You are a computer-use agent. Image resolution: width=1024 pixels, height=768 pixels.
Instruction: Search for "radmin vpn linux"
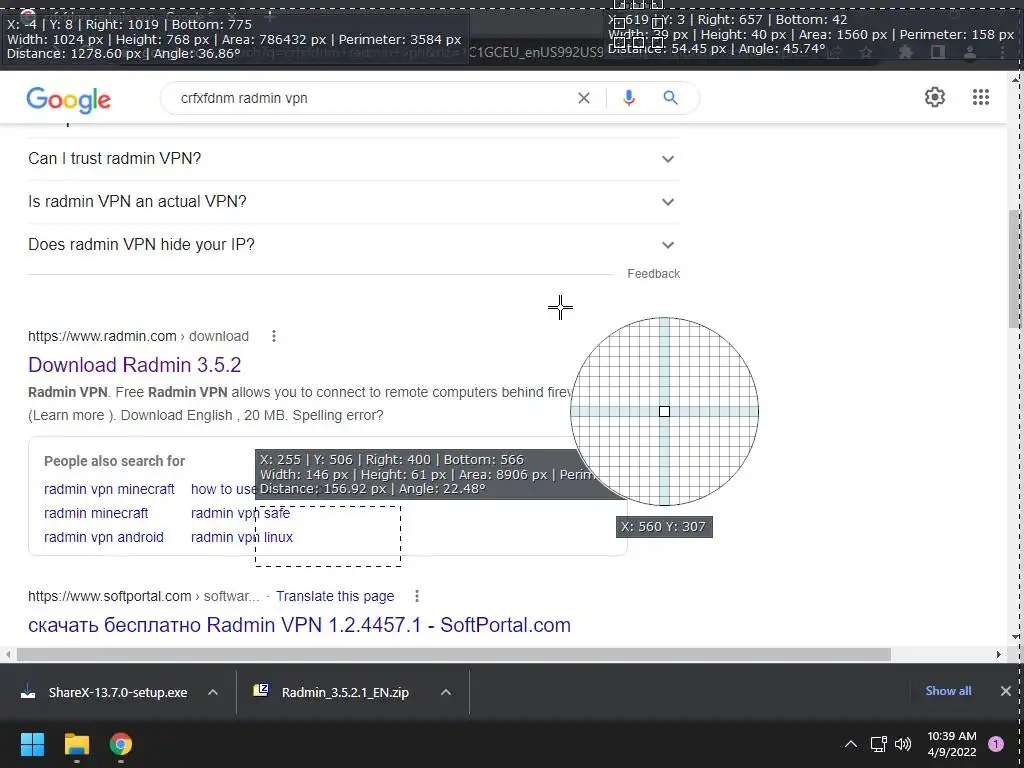pos(242,537)
